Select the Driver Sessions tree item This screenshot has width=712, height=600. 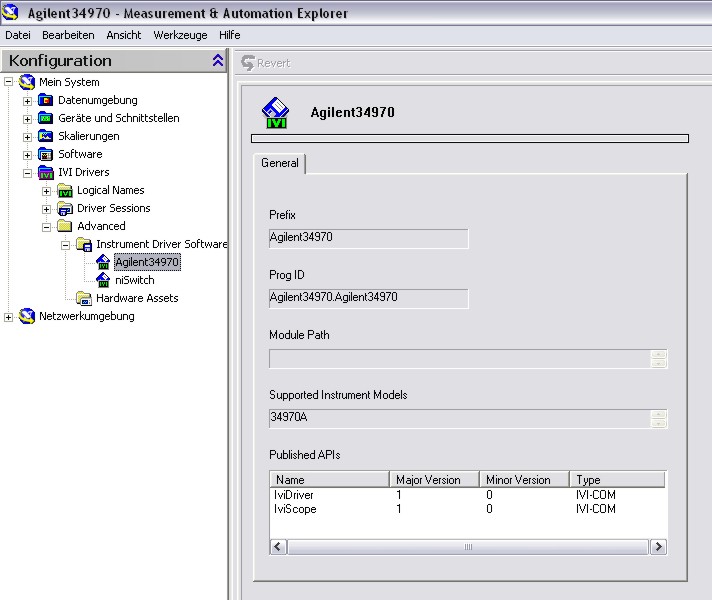tap(114, 208)
